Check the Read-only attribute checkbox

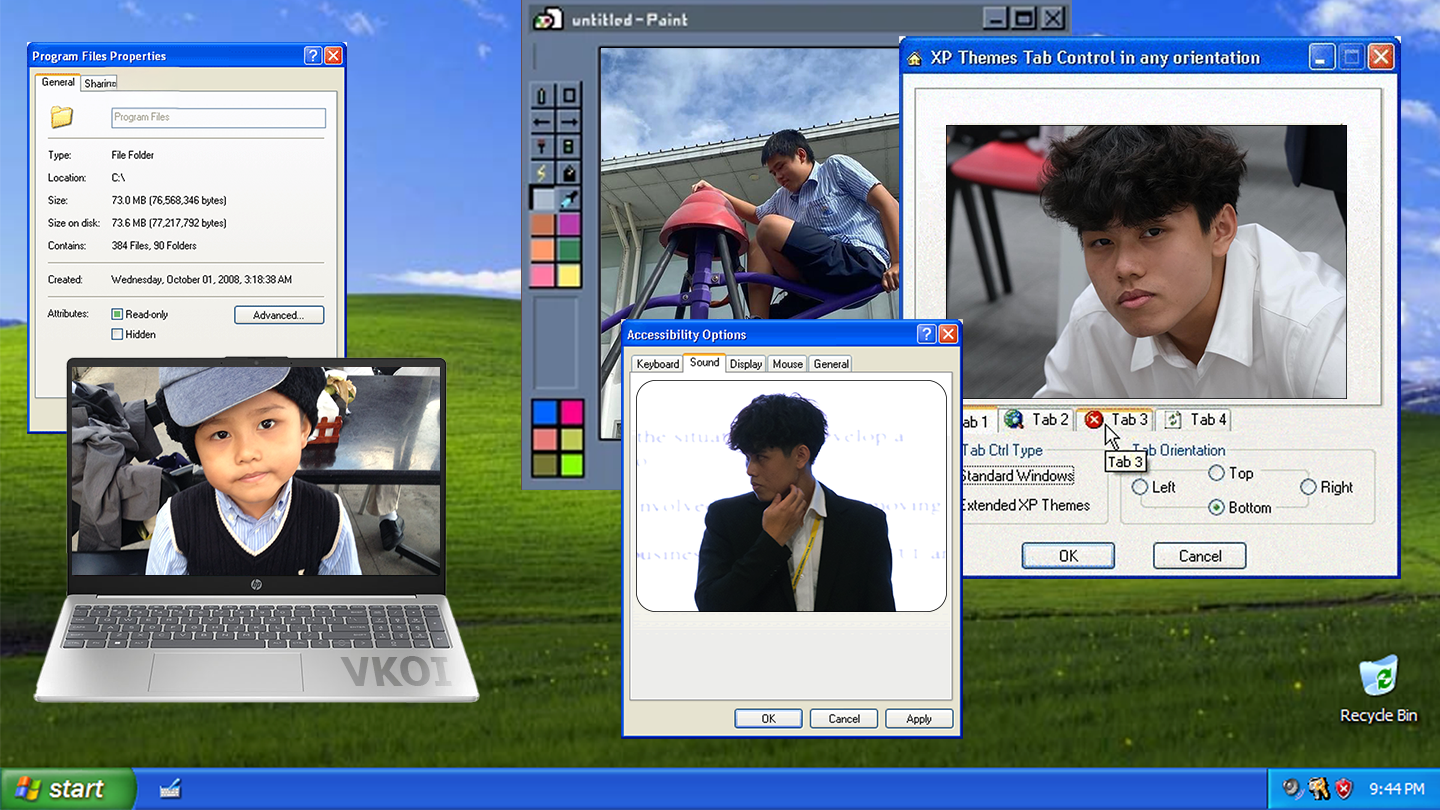117,314
